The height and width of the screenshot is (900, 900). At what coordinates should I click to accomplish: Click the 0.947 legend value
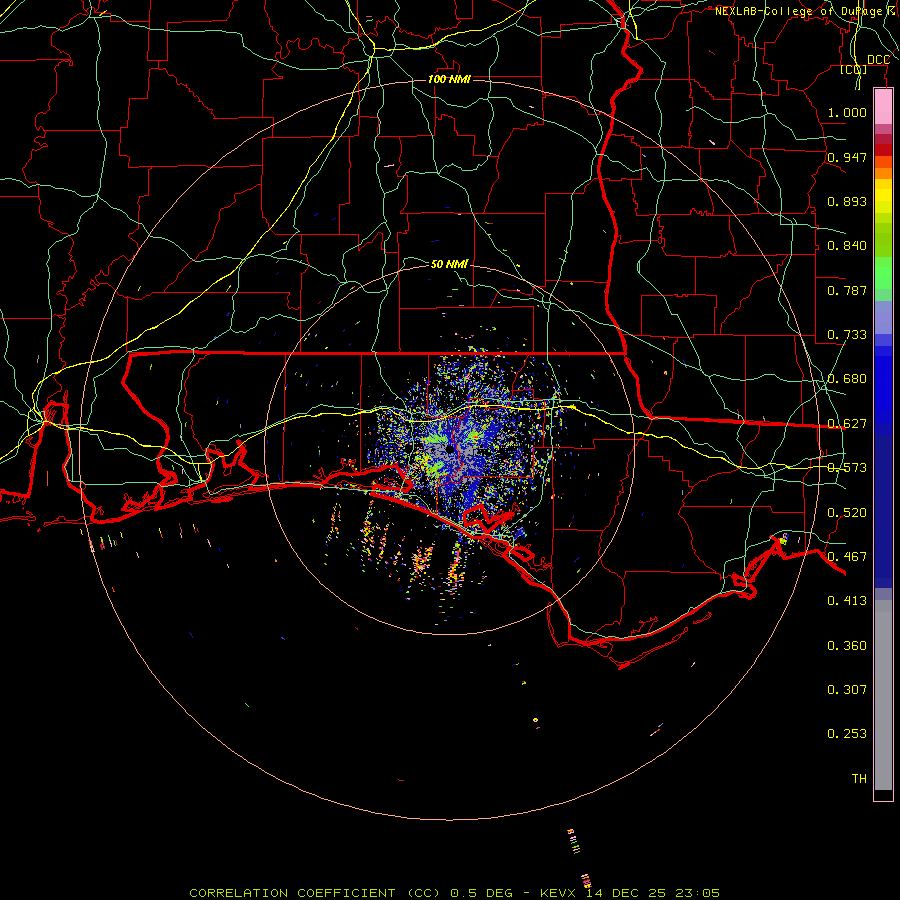pos(847,157)
